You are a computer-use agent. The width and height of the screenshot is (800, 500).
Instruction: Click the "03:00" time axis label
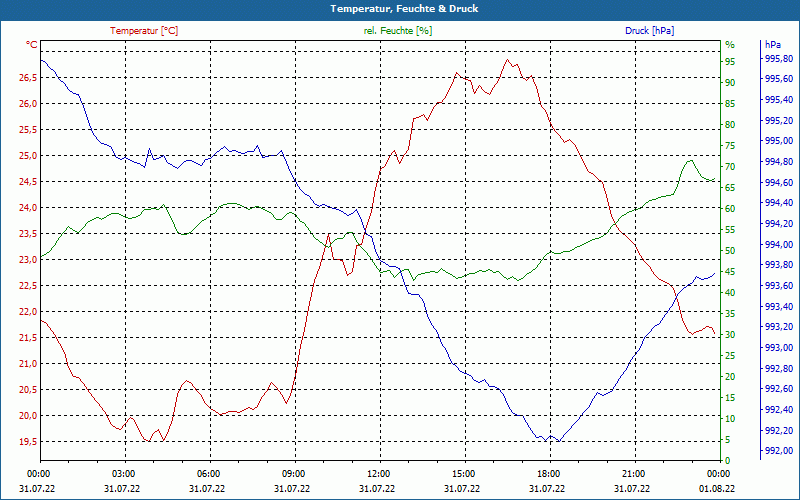pos(123,474)
